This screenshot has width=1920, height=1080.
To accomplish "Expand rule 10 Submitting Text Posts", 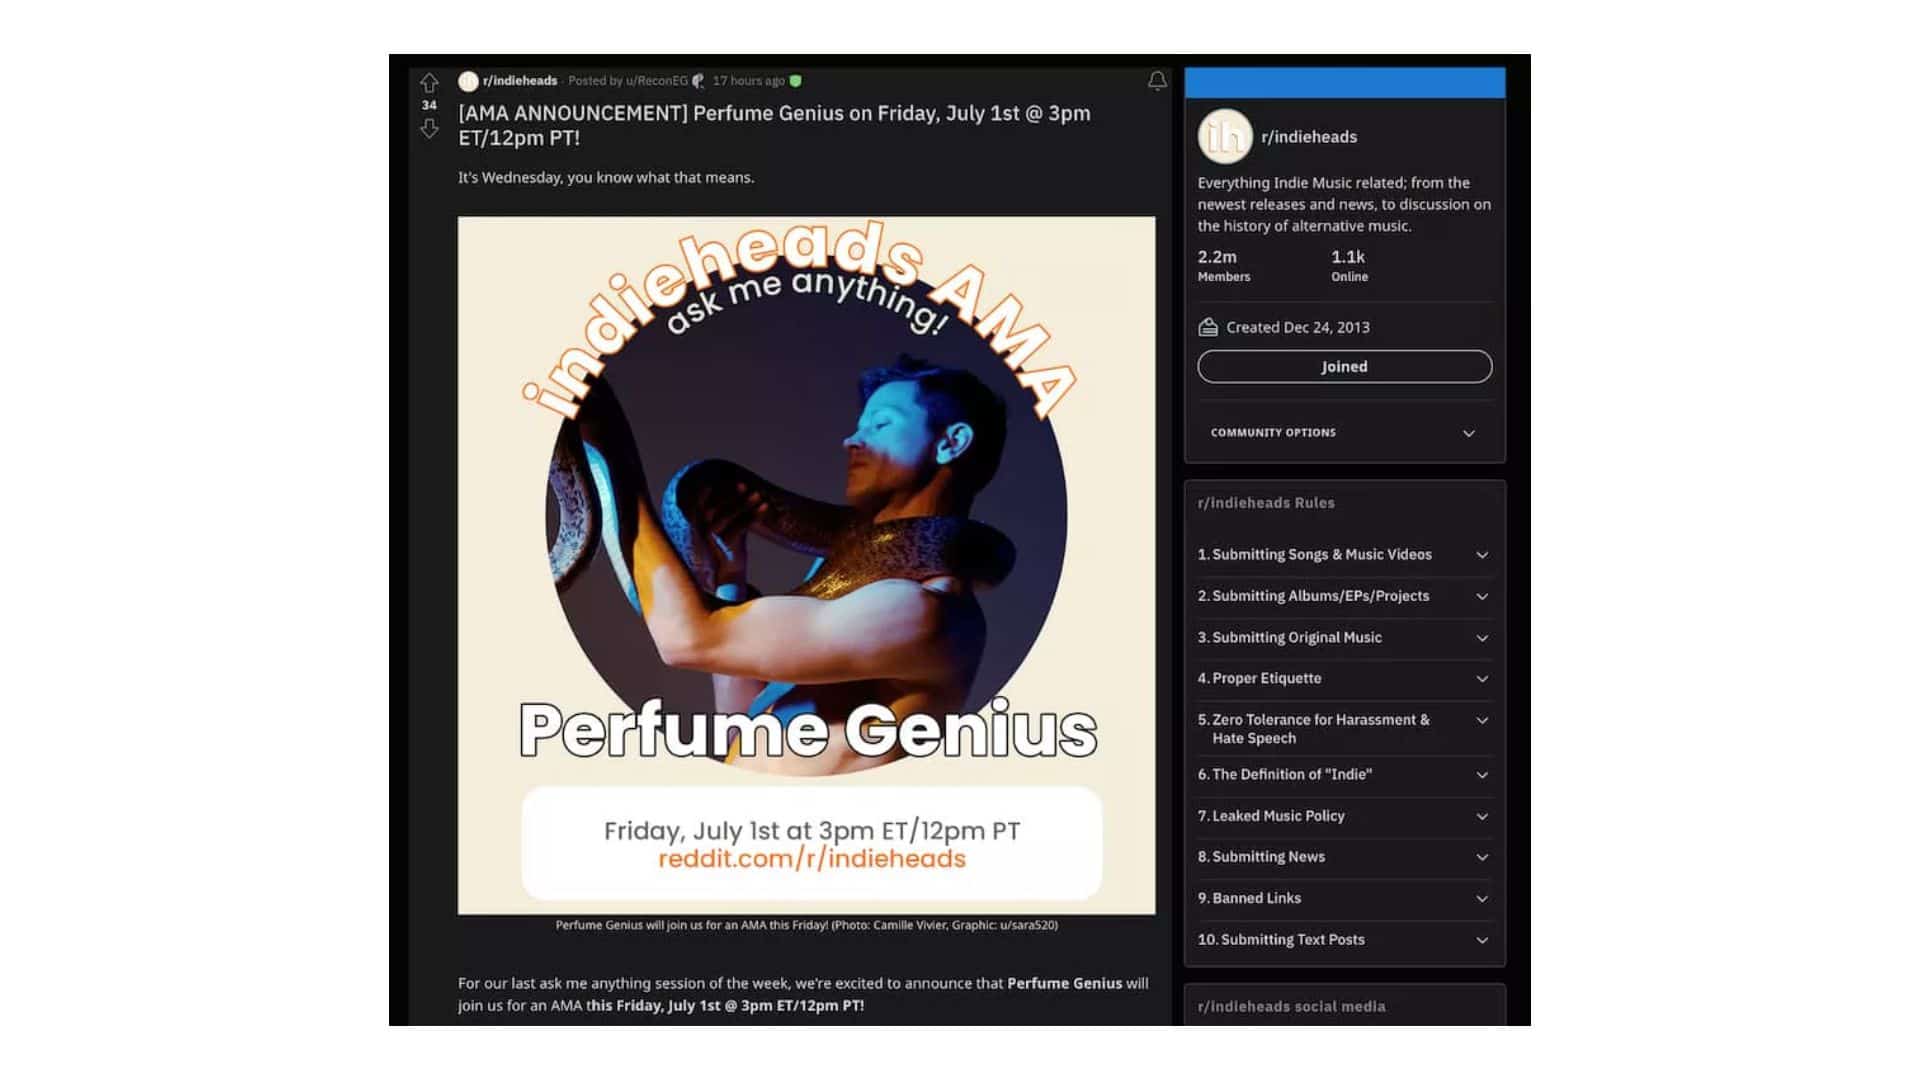I will tap(1345, 940).
